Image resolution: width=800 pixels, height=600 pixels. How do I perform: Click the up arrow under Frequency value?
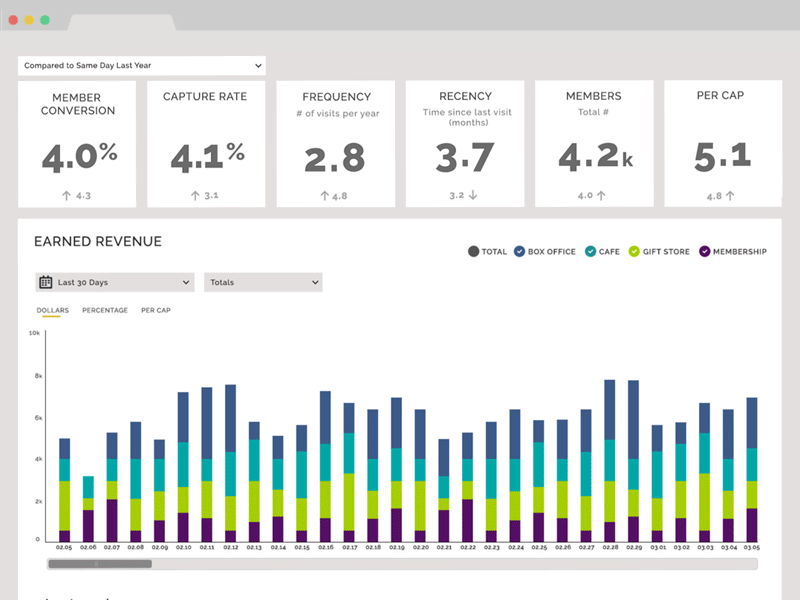[x=324, y=196]
